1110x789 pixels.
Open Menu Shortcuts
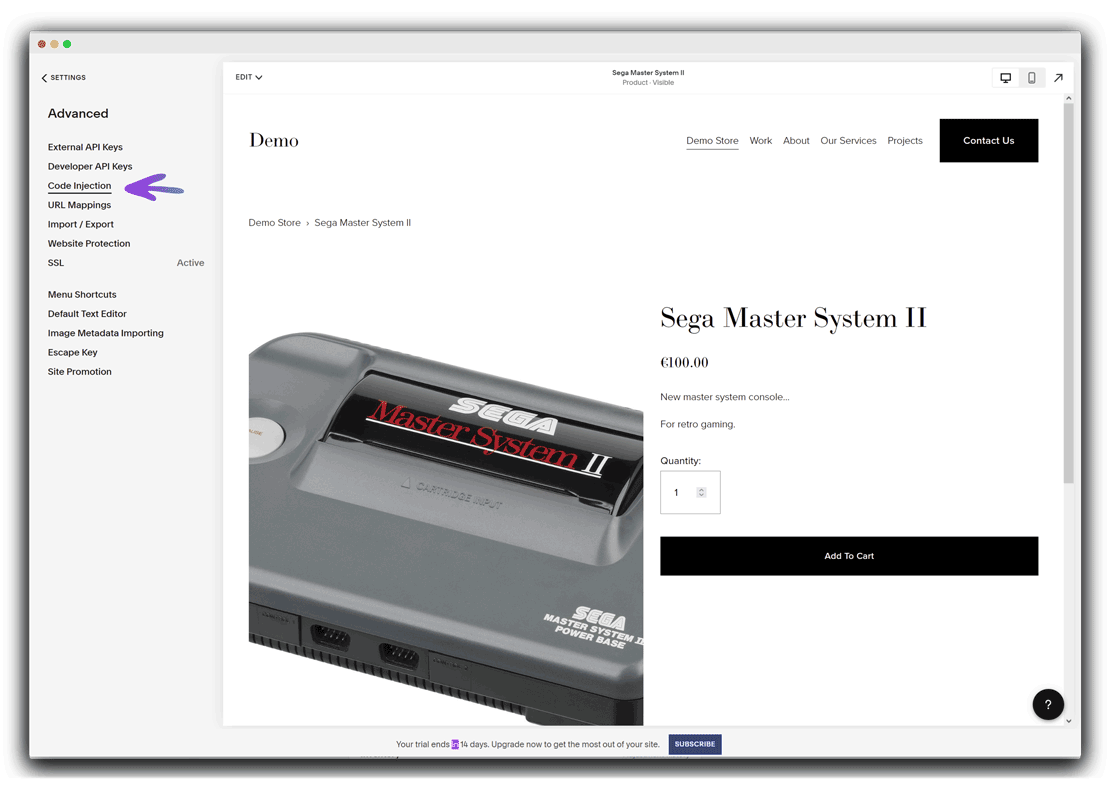[x=82, y=294]
